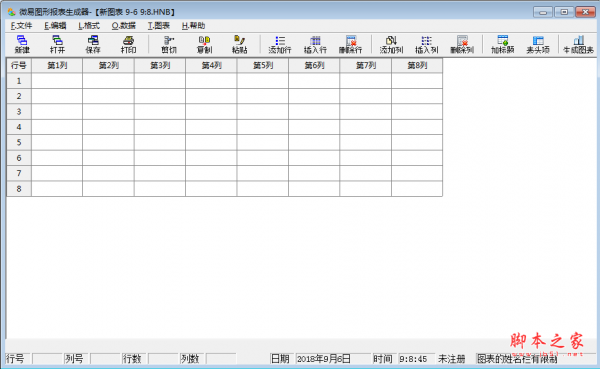Open the O.数据 menu
Image resolution: width=600 pixels, height=369 pixels.
click(x=124, y=26)
